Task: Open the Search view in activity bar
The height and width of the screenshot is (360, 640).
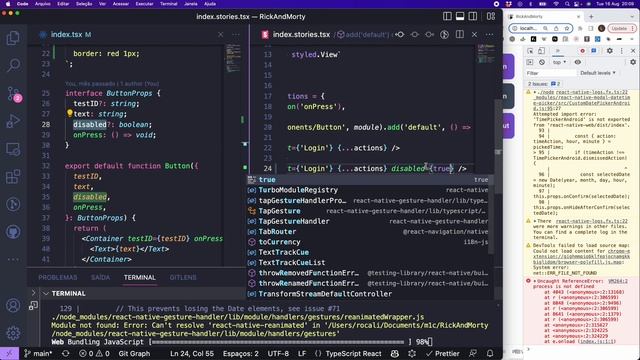Action: [13, 65]
